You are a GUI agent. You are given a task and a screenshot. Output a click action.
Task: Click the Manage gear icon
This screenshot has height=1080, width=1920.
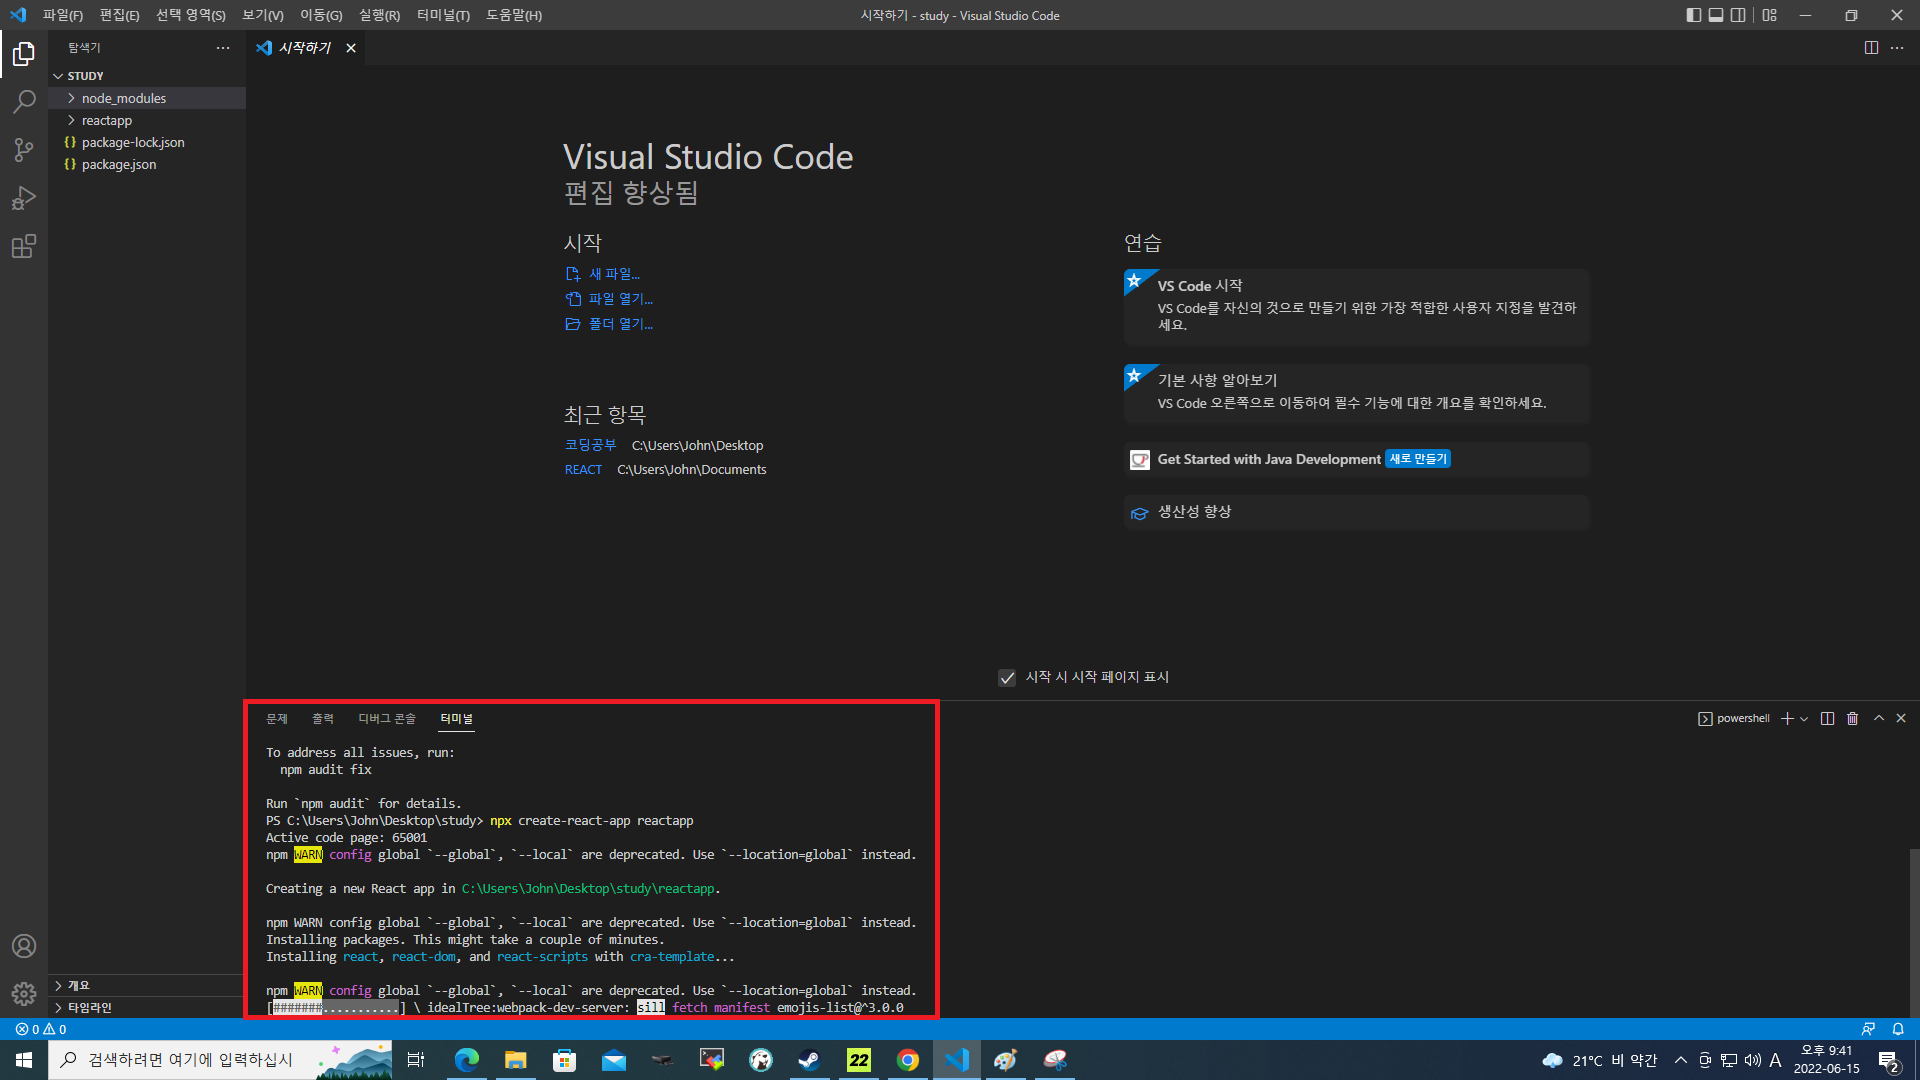tap(24, 993)
